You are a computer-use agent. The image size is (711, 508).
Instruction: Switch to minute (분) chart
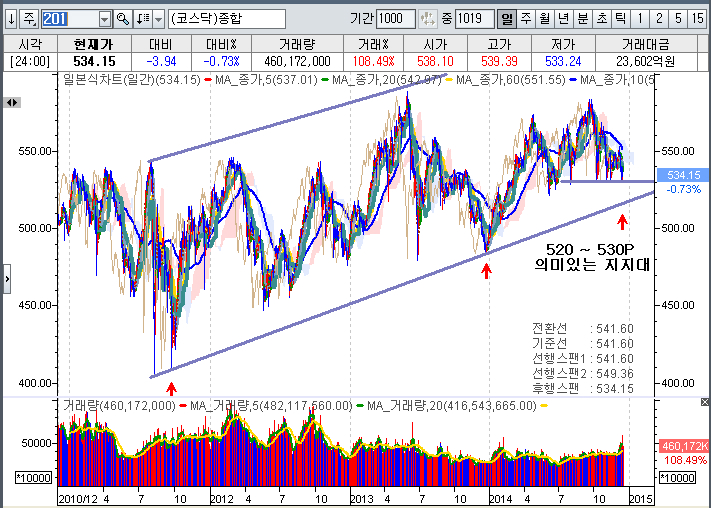(x=583, y=19)
